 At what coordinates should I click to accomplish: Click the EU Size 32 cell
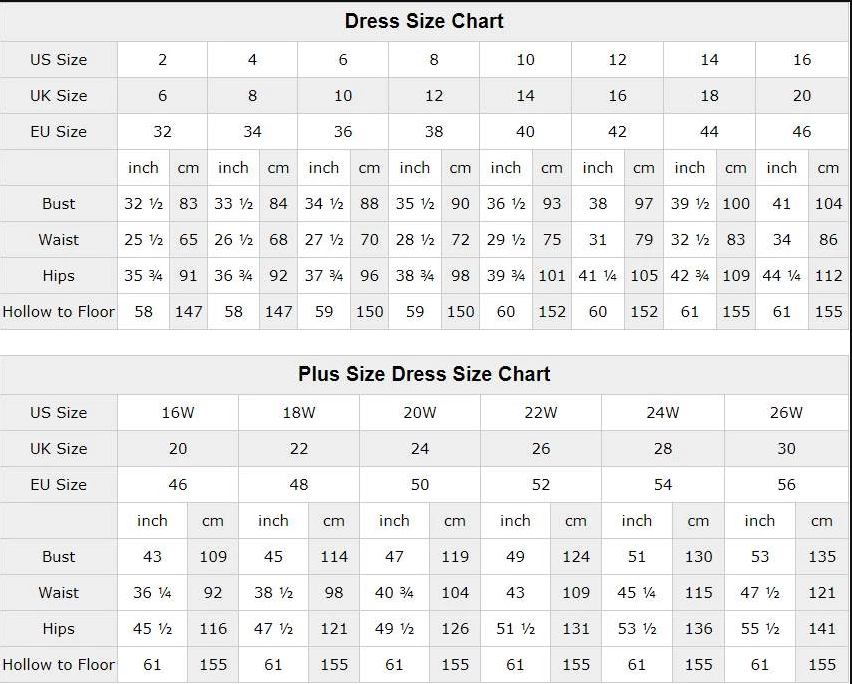(162, 131)
